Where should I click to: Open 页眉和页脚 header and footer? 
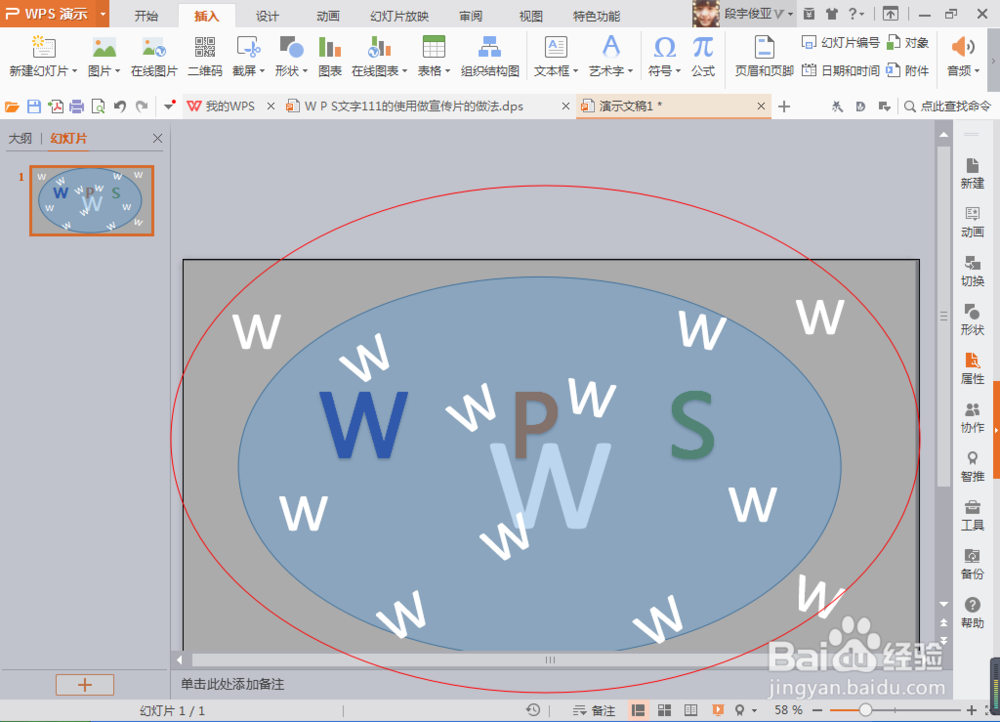point(764,56)
